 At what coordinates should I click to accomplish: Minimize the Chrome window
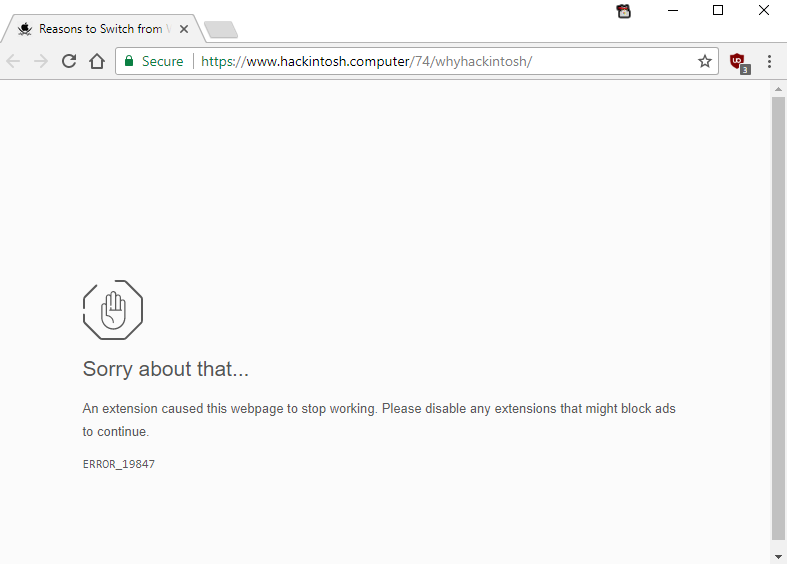coord(673,11)
